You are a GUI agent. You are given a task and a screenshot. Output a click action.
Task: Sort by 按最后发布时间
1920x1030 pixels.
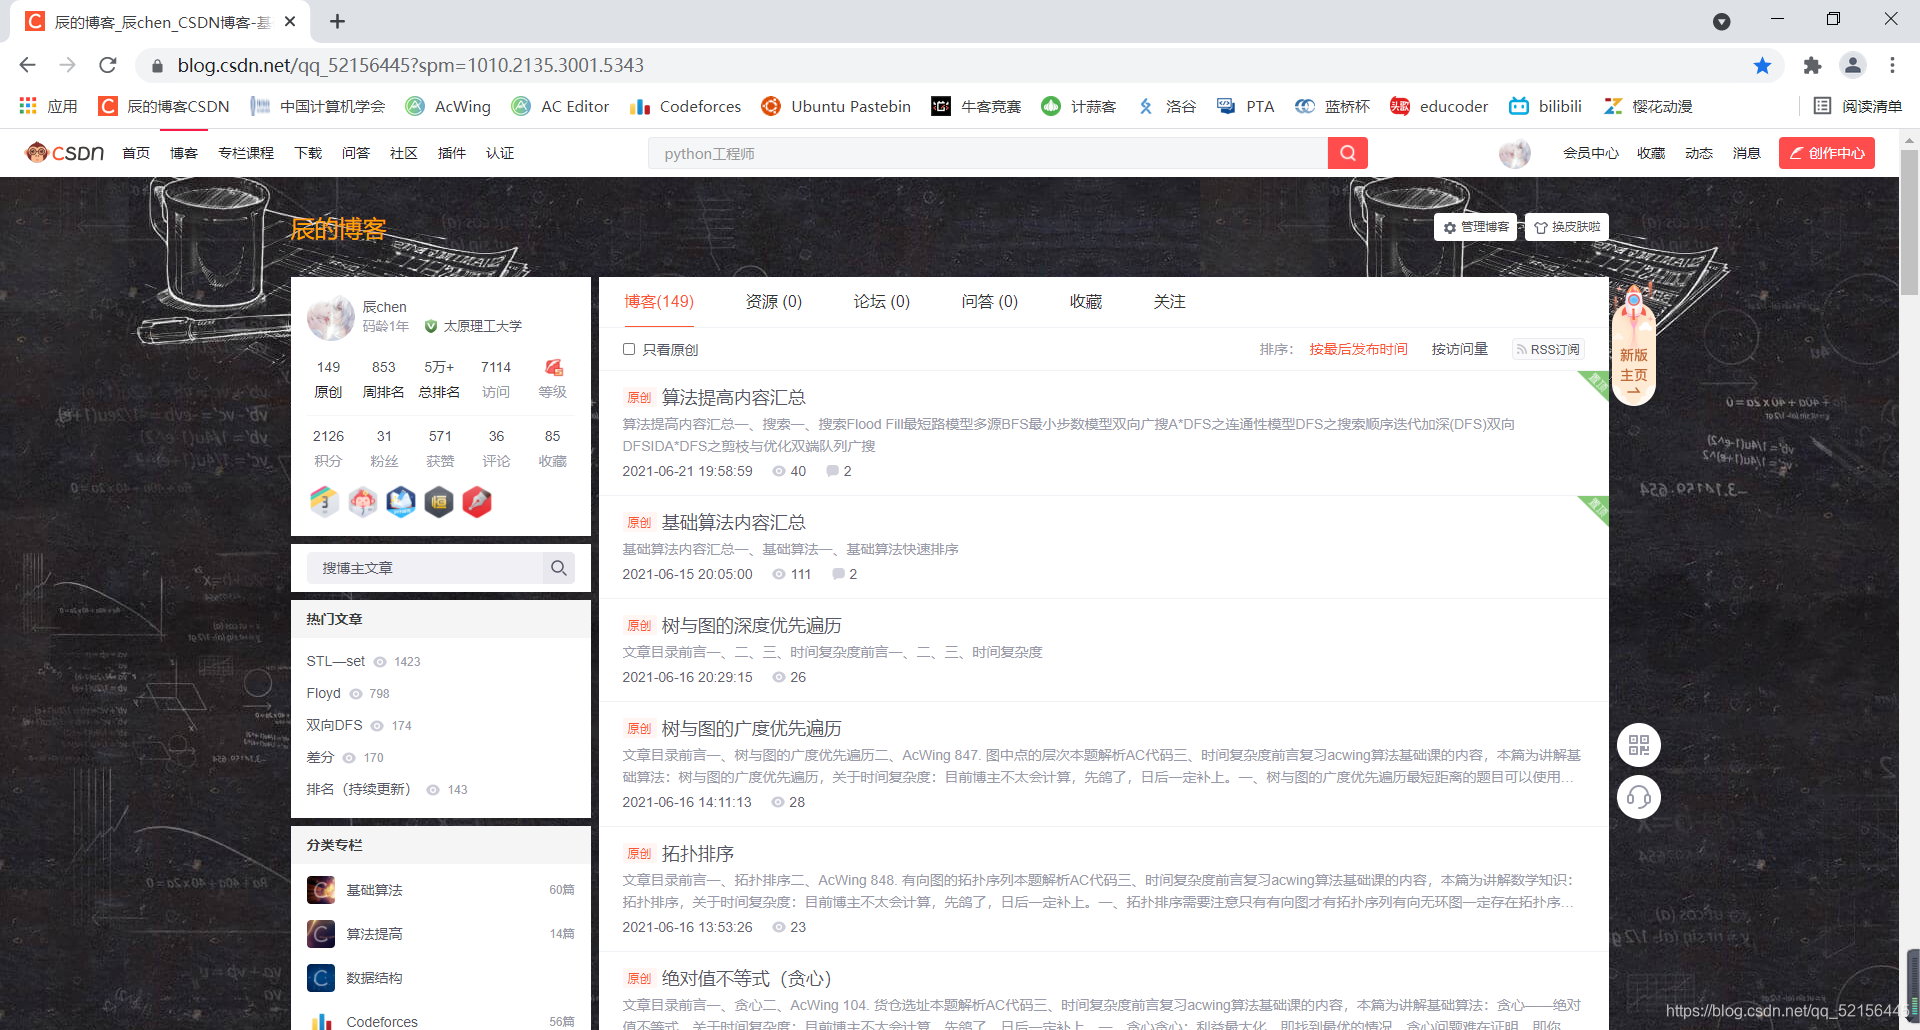pos(1359,349)
